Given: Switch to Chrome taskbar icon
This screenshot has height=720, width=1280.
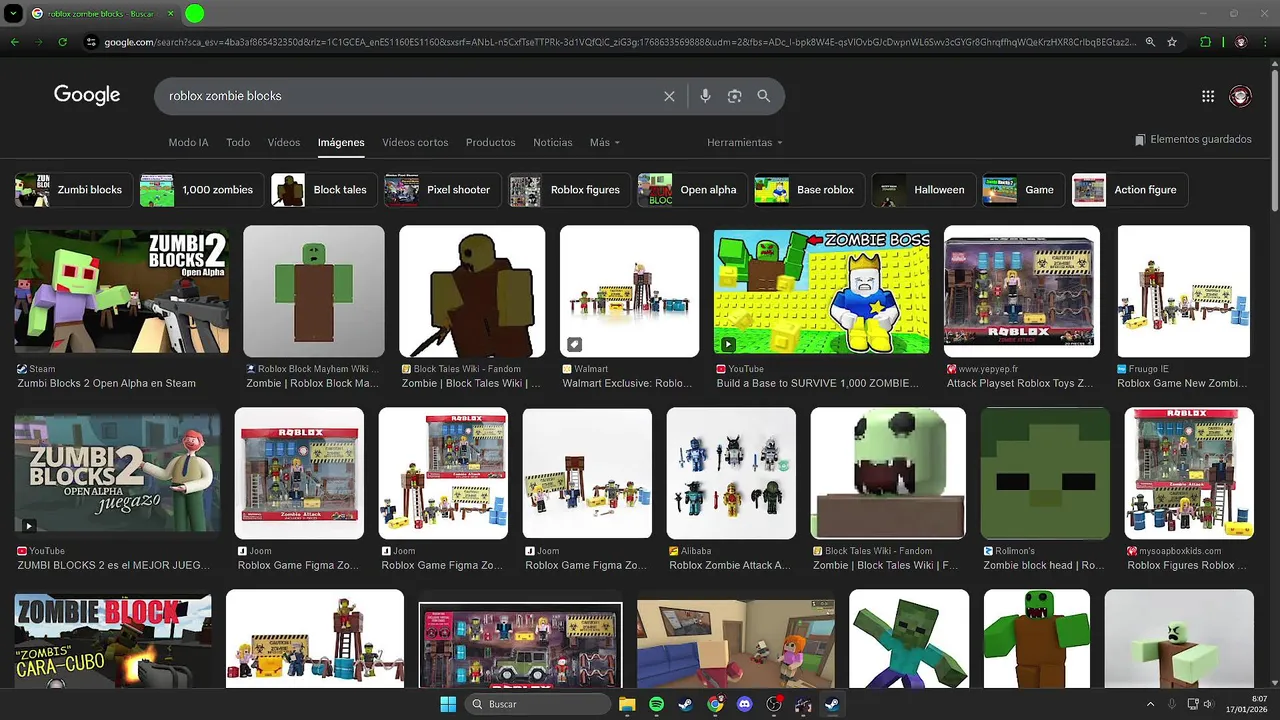Looking at the screenshot, I should (715, 704).
